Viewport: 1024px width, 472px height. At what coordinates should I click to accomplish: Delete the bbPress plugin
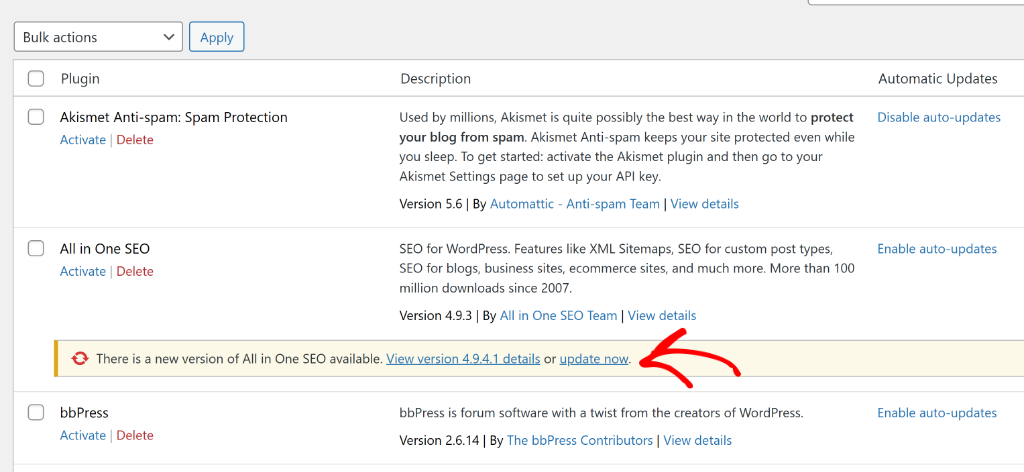(135, 435)
